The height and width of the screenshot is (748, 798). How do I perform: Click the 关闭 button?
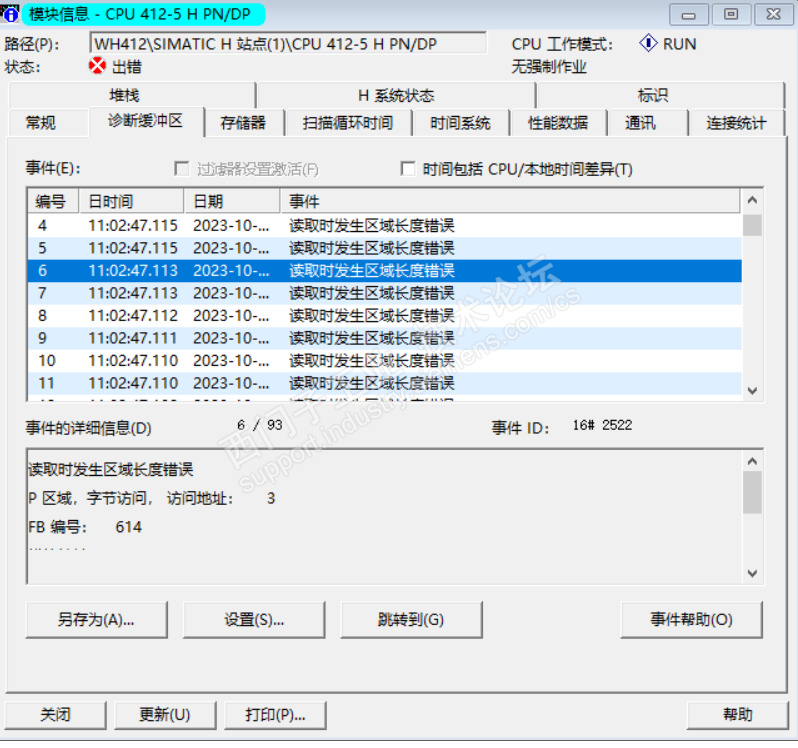coord(55,715)
